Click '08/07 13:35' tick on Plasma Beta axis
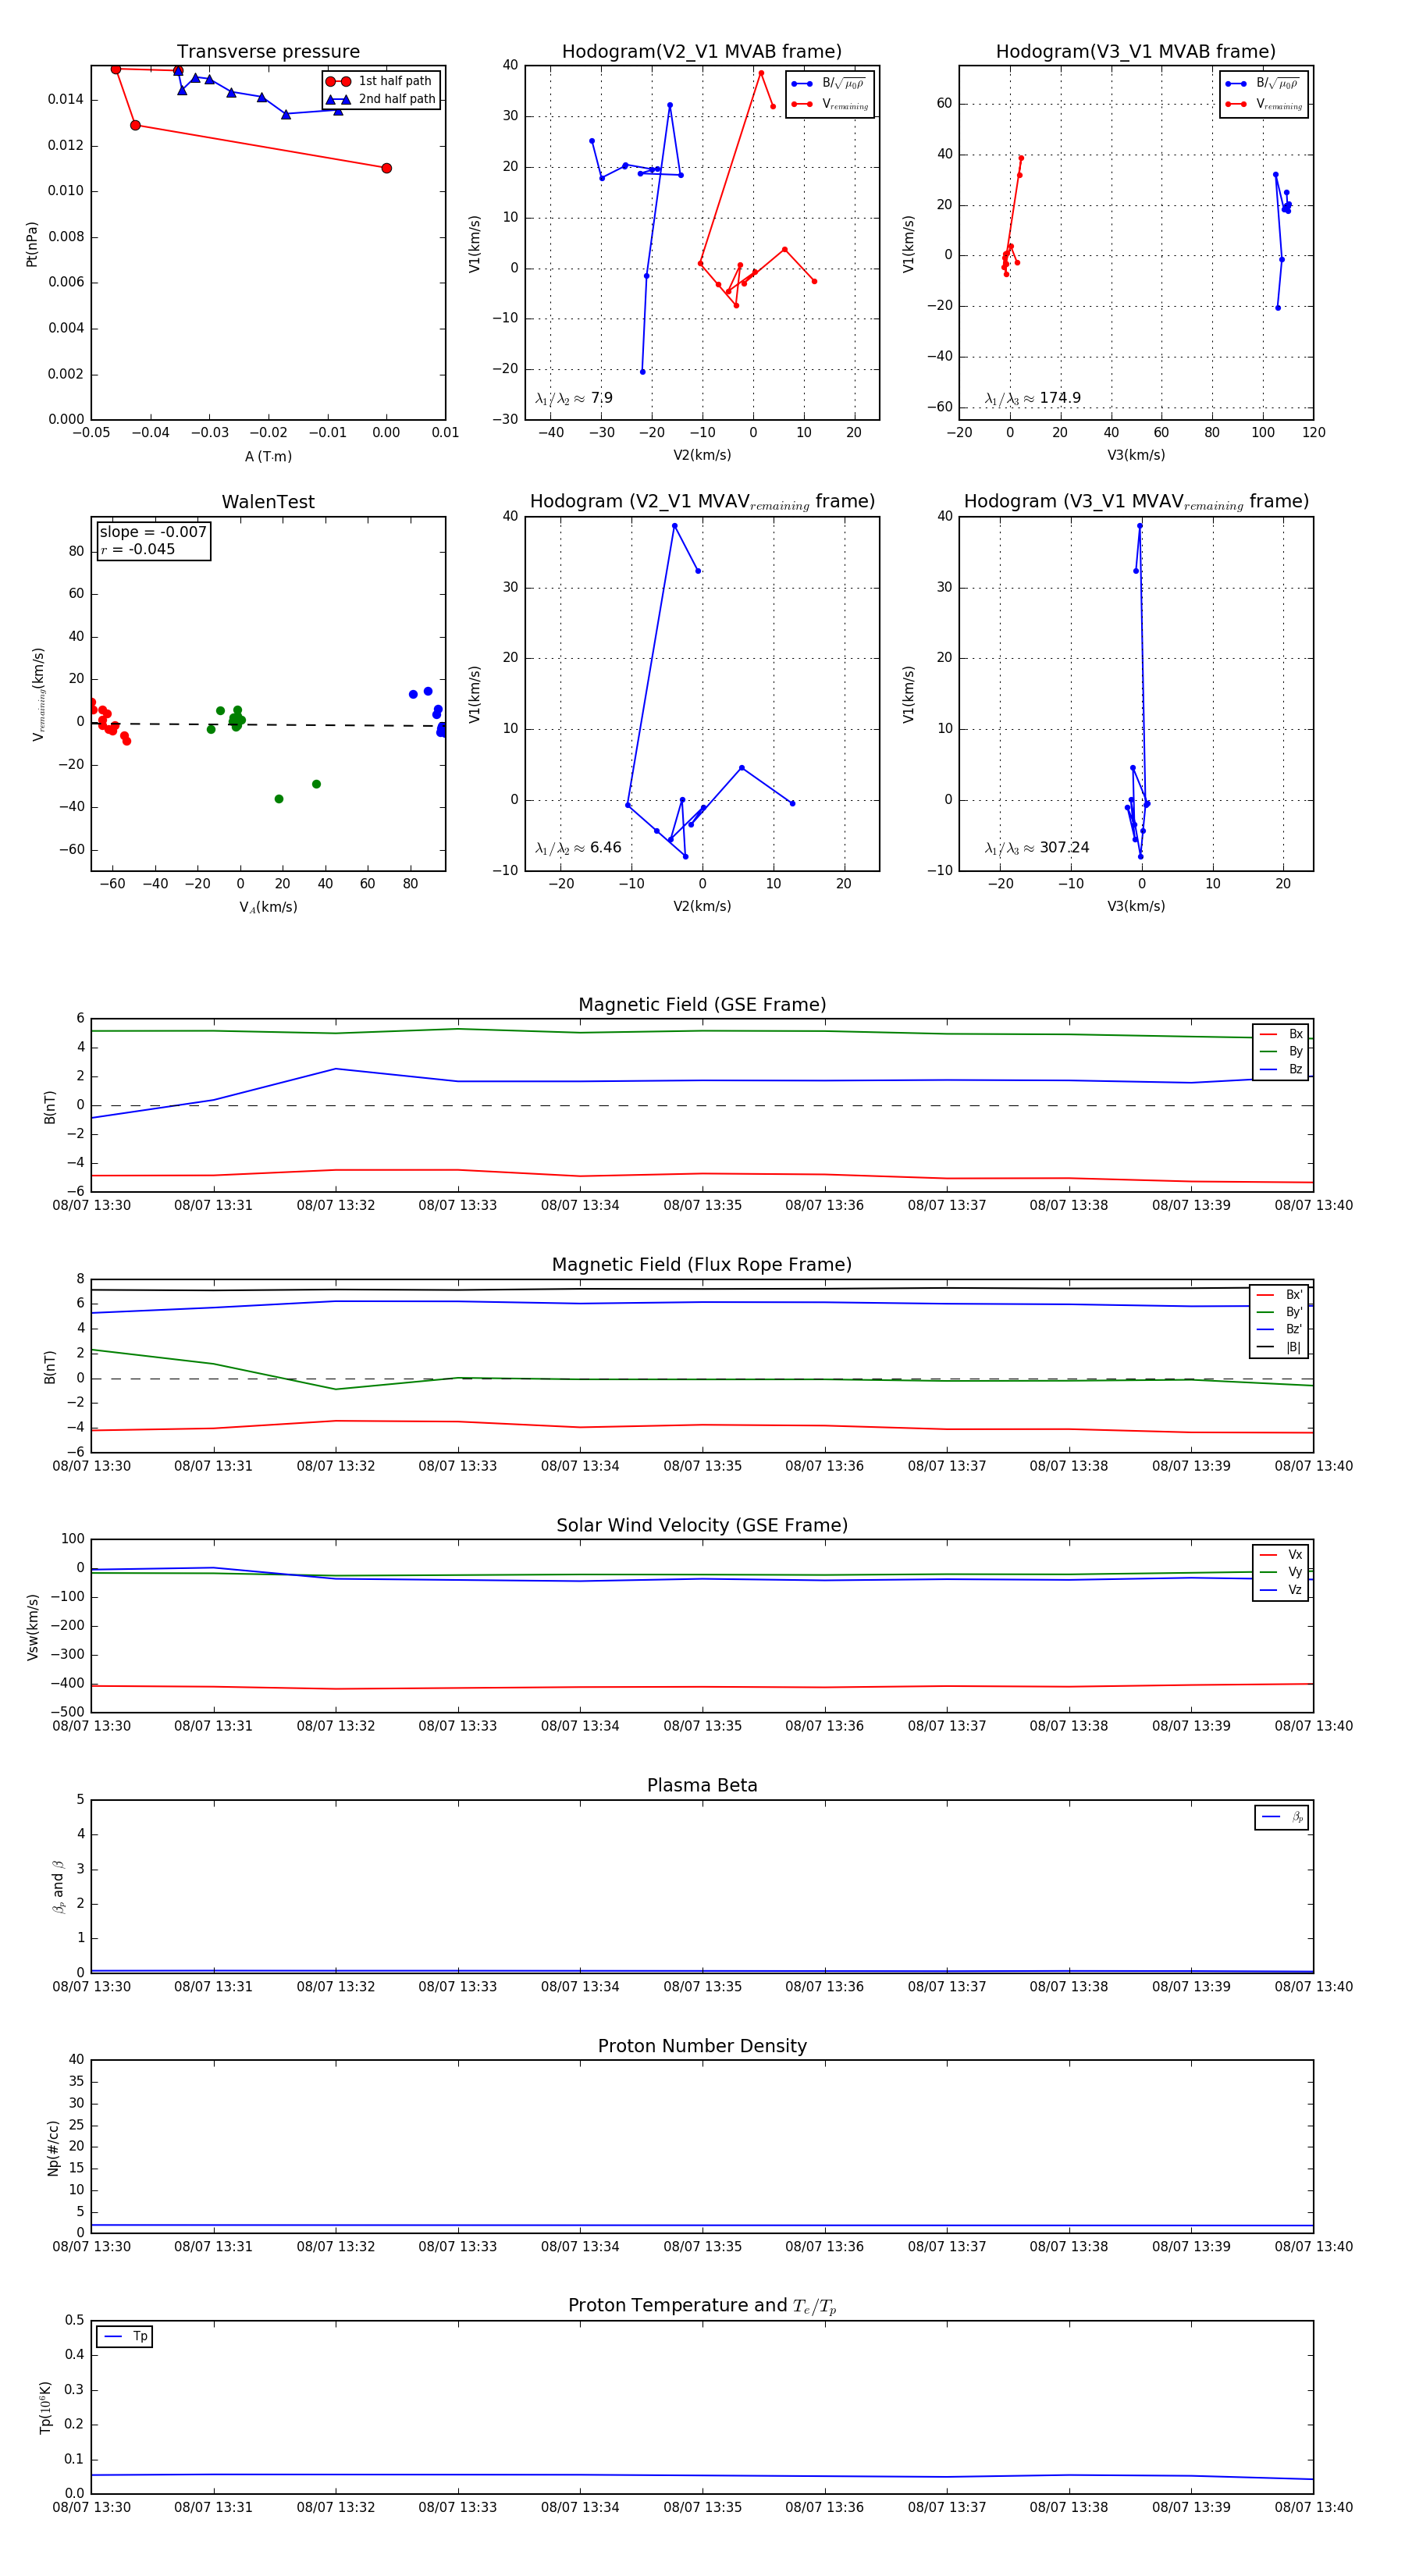This screenshot has width=1405, height=2576. pyautogui.click(x=702, y=1986)
